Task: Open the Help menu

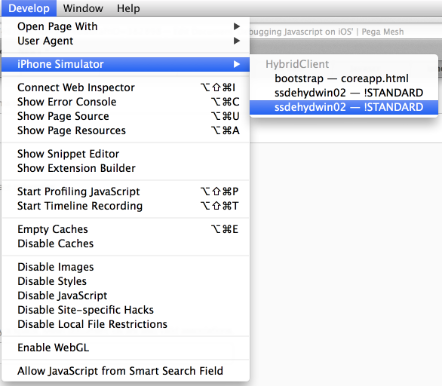Action: (x=128, y=8)
